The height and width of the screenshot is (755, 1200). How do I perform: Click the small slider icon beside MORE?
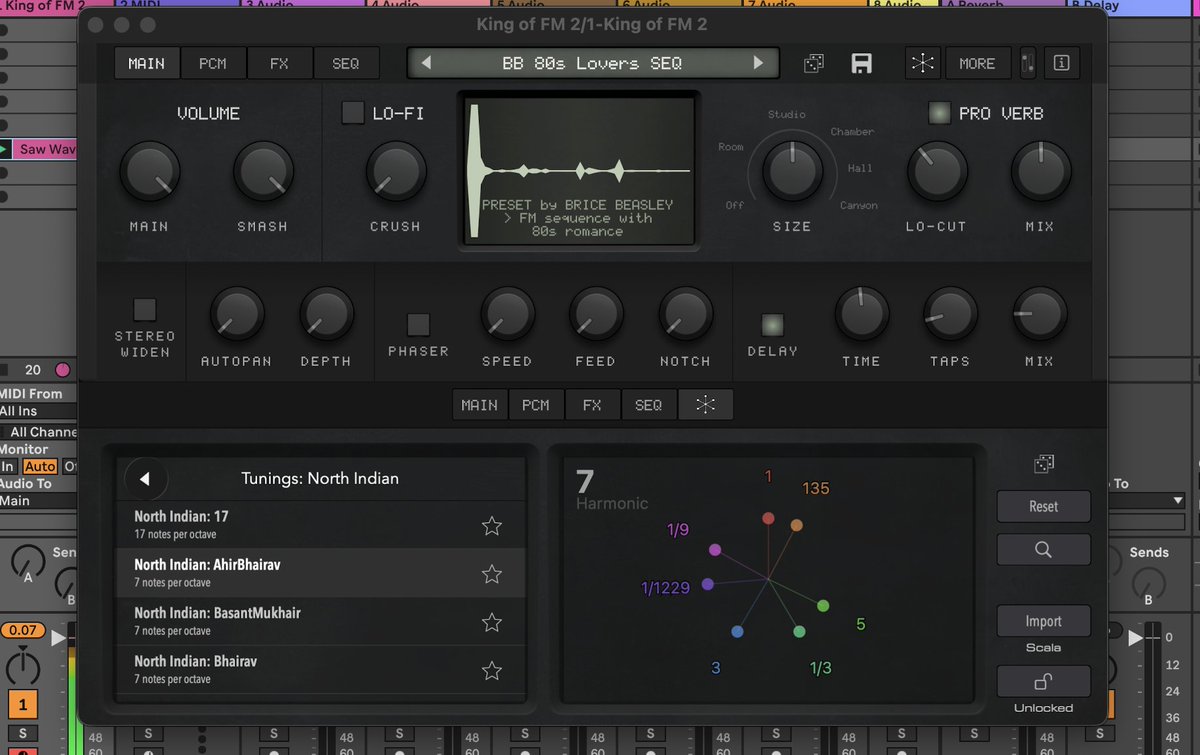pos(1027,63)
